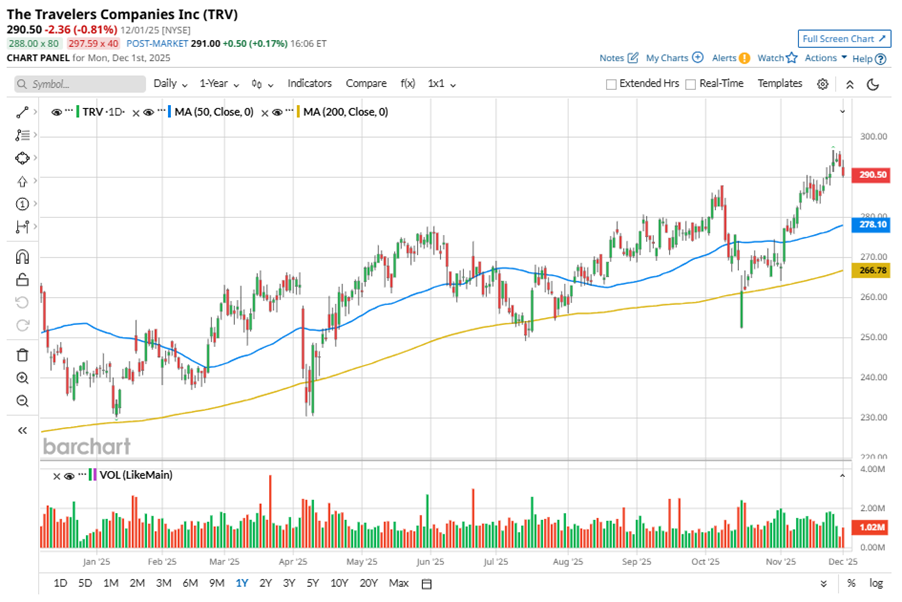Click the Full Screen Chart button
The height and width of the screenshot is (602, 902).
[844, 39]
